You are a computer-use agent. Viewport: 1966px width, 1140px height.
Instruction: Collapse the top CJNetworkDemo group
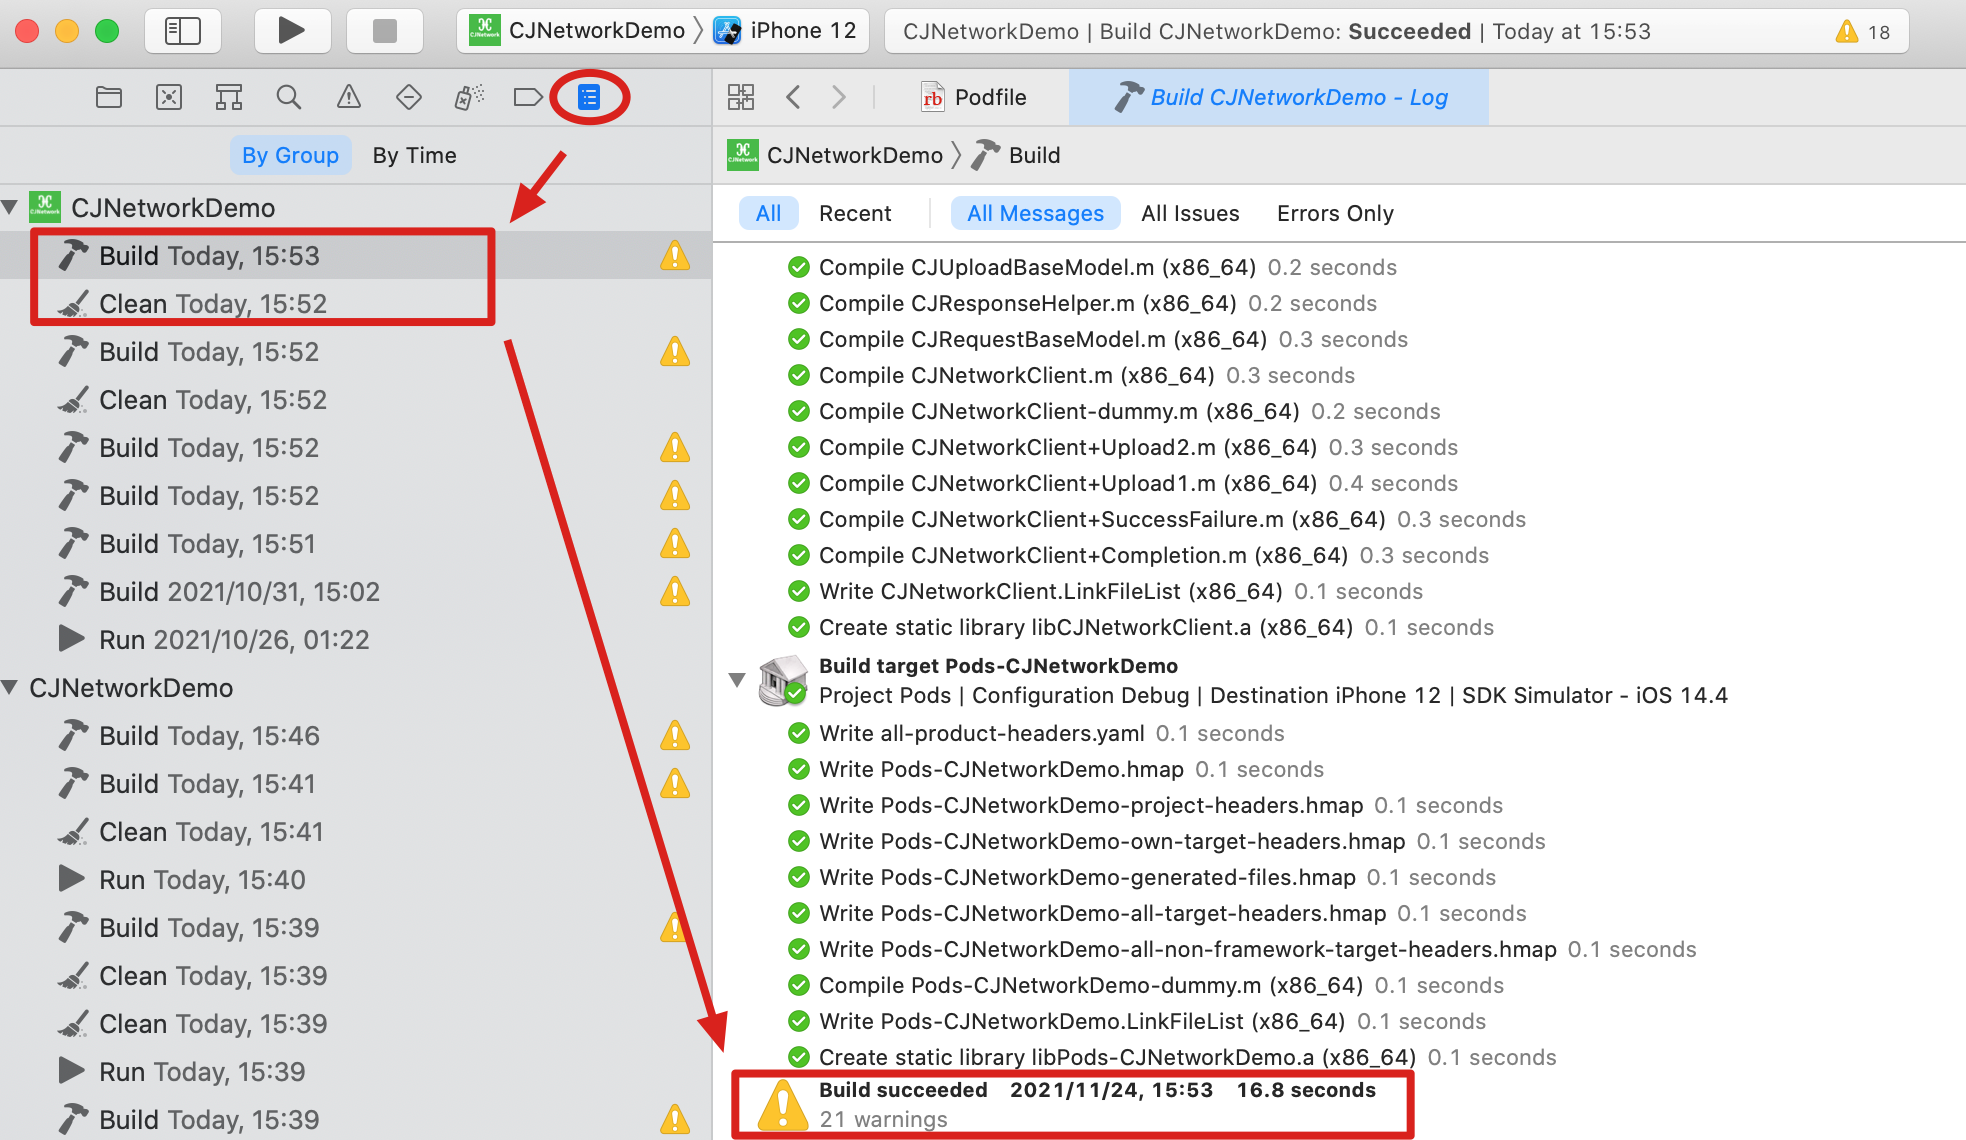tap(12, 208)
